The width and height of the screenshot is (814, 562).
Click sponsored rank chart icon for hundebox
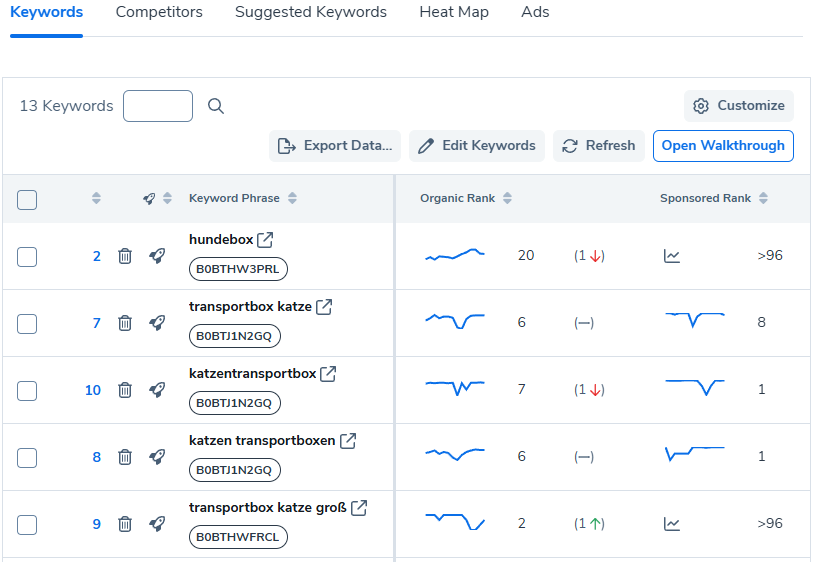pyautogui.click(x=672, y=256)
